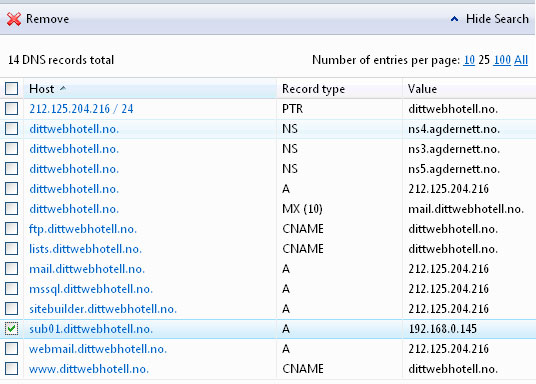Check the box for mail.dittwebhotell.no. A row
This screenshot has width=536, height=384.
12,269
